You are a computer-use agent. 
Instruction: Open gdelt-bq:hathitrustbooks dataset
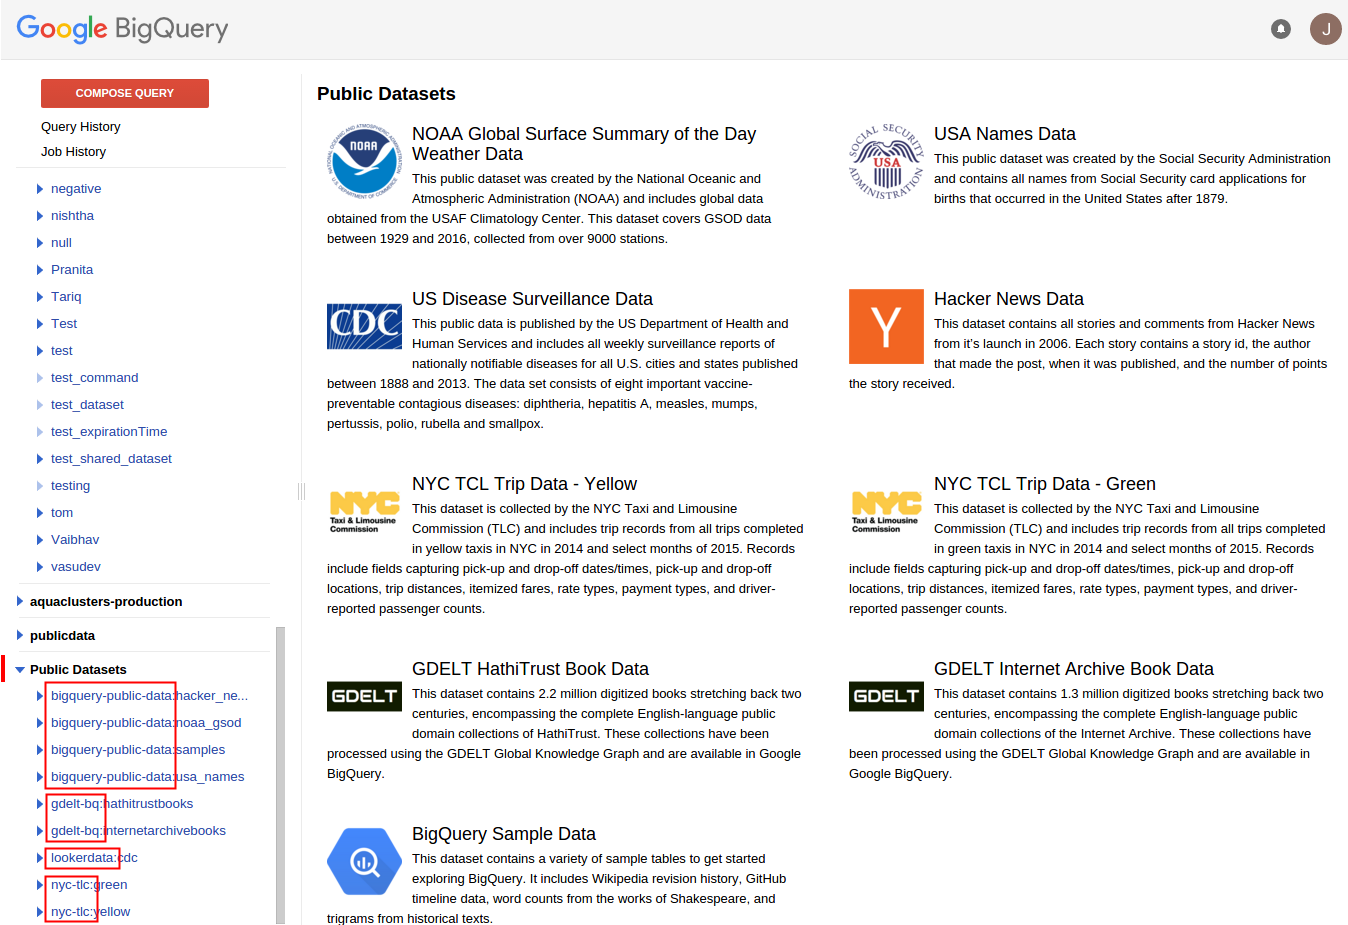(x=122, y=804)
